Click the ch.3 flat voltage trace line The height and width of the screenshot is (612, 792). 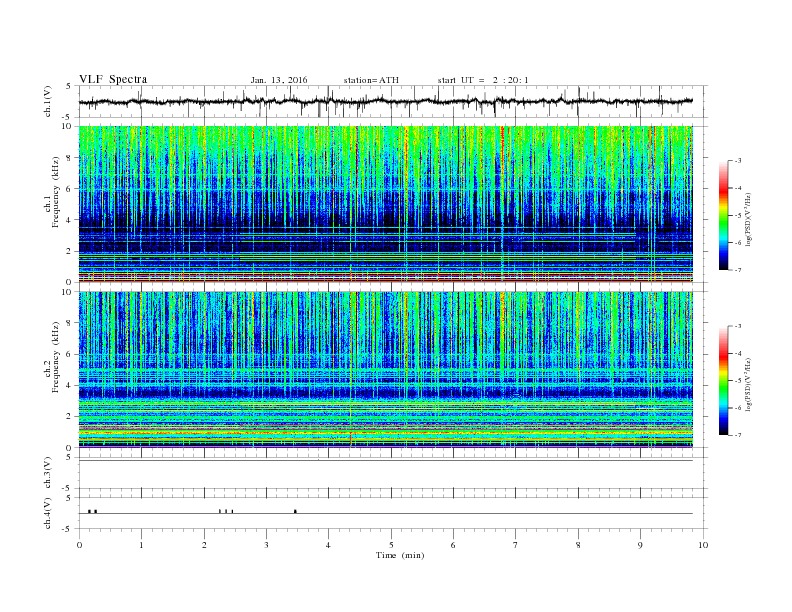tap(386, 461)
